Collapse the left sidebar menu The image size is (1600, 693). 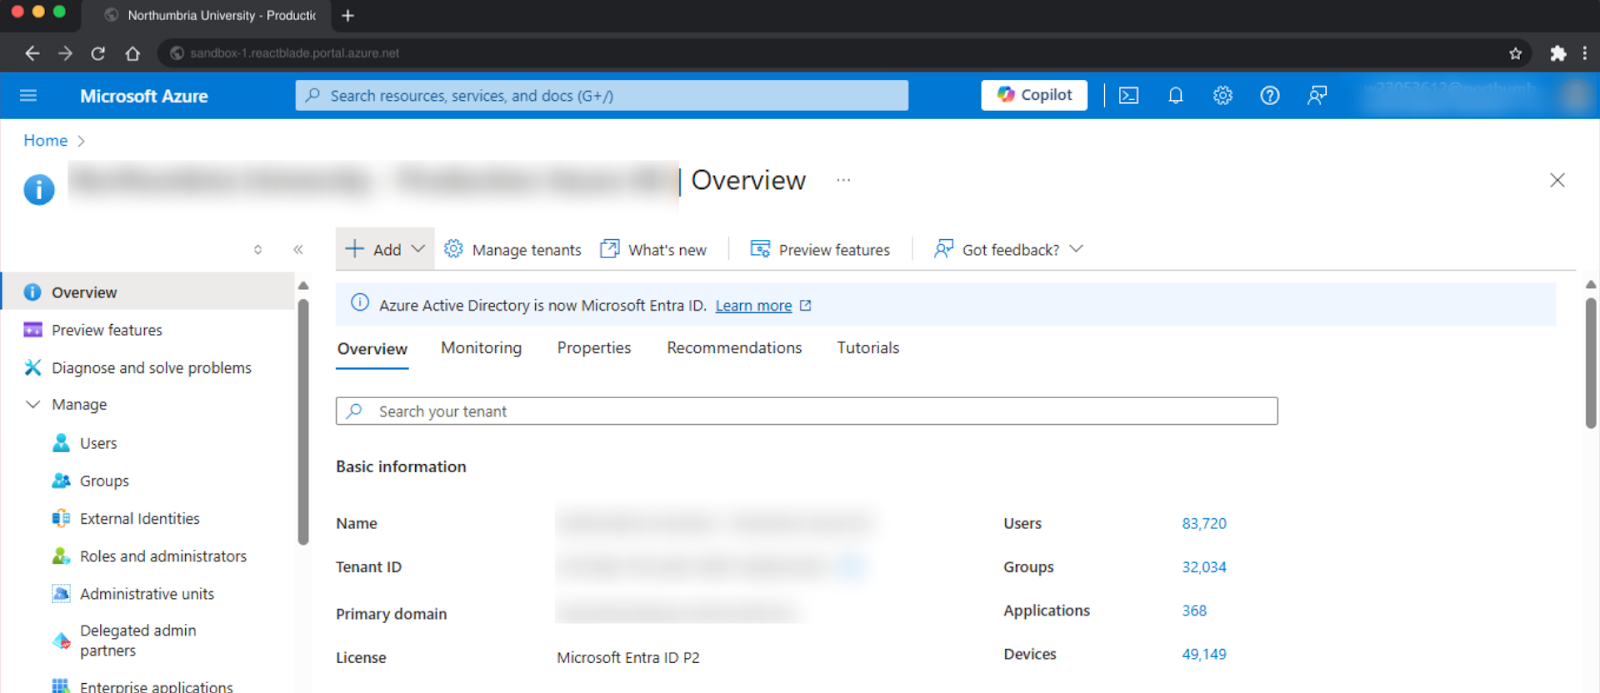tap(298, 250)
